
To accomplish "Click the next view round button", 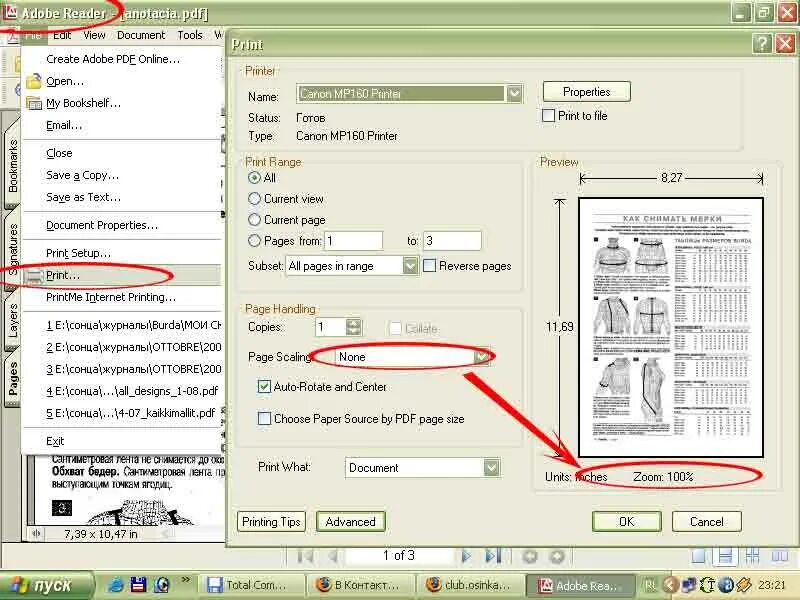I will click(557, 556).
